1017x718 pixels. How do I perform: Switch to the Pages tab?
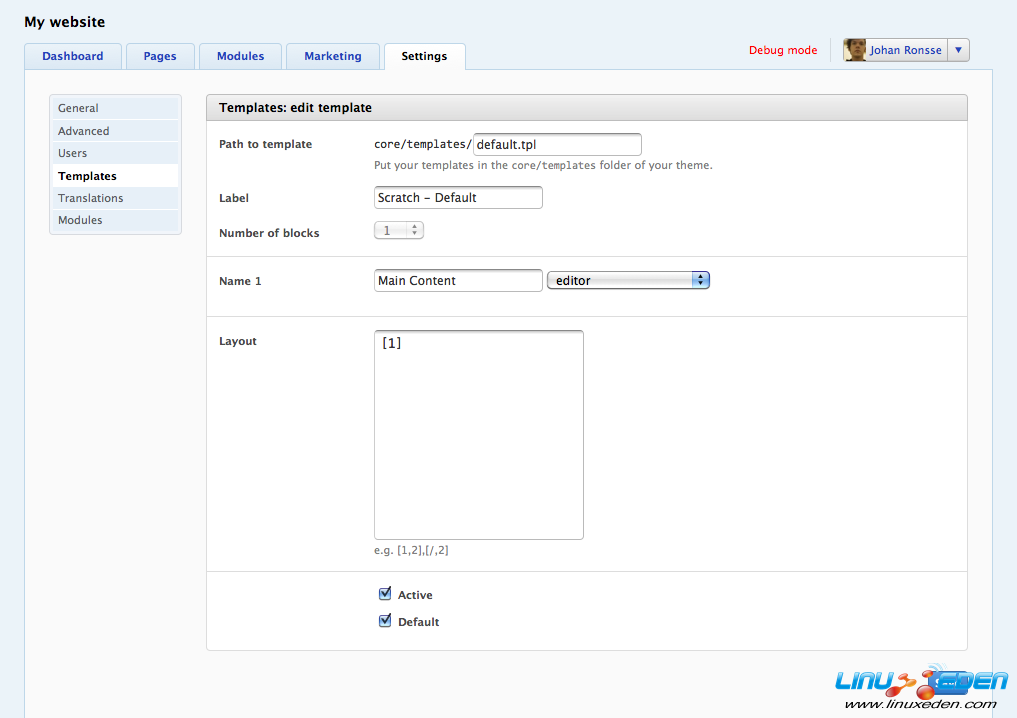160,57
